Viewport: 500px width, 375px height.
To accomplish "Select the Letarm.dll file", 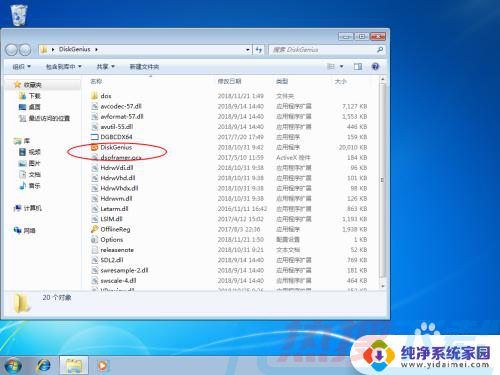I will click(114, 209).
